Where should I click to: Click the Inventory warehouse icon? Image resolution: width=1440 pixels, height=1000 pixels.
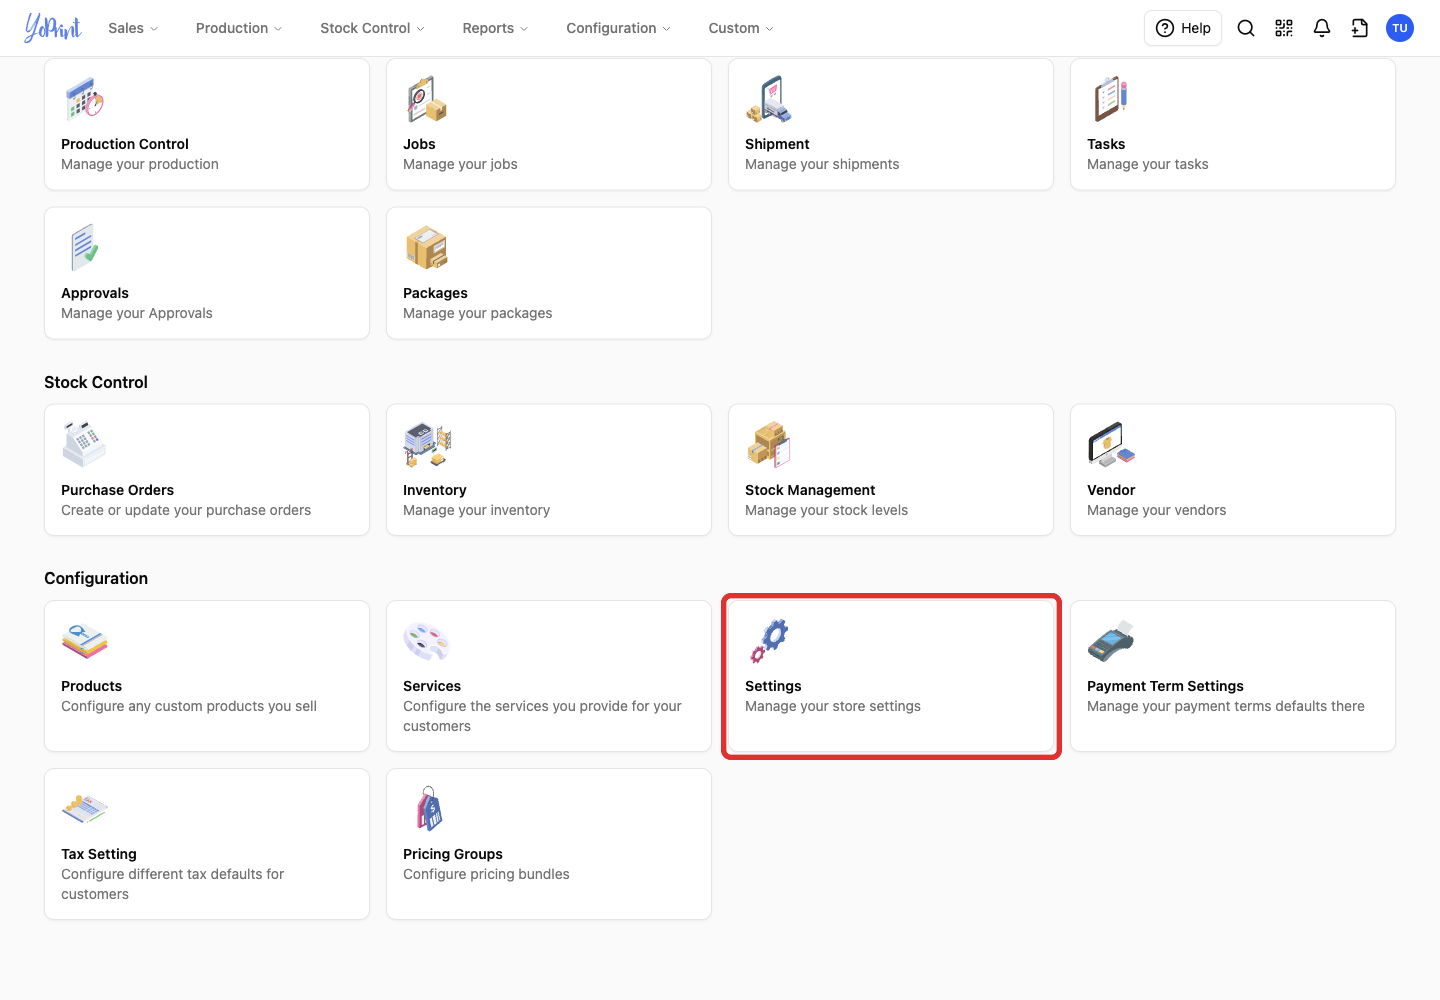tap(427, 445)
